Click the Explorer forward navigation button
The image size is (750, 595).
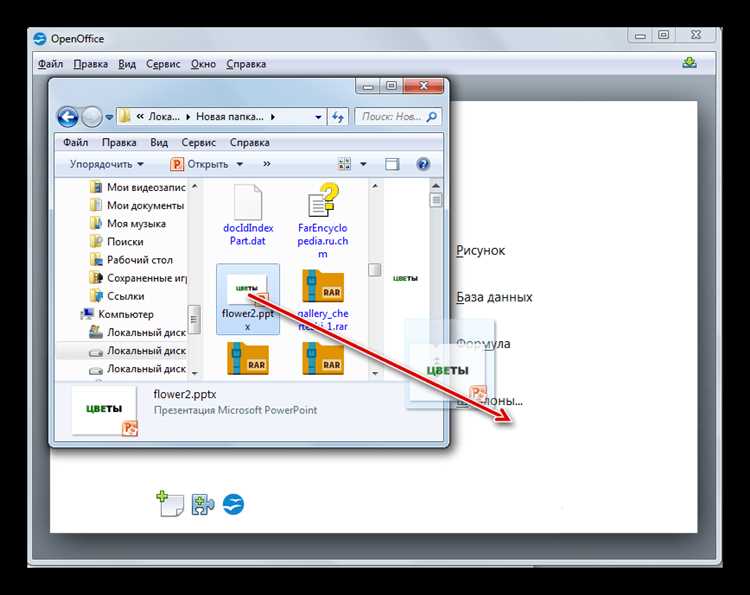(x=91, y=117)
